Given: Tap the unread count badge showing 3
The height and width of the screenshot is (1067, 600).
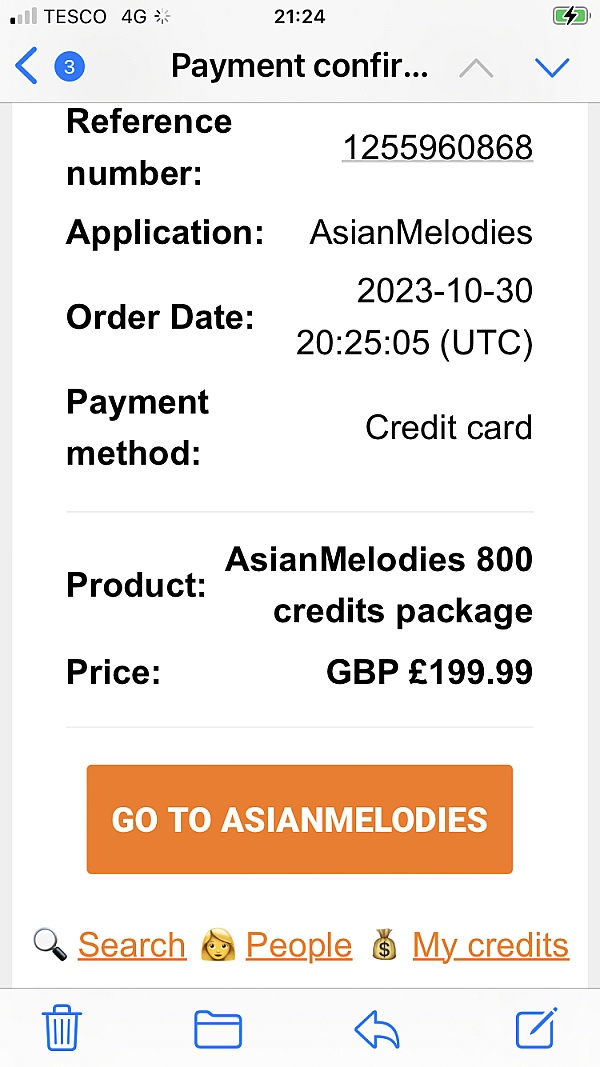Looking at the screenshot, I should 69,67.
